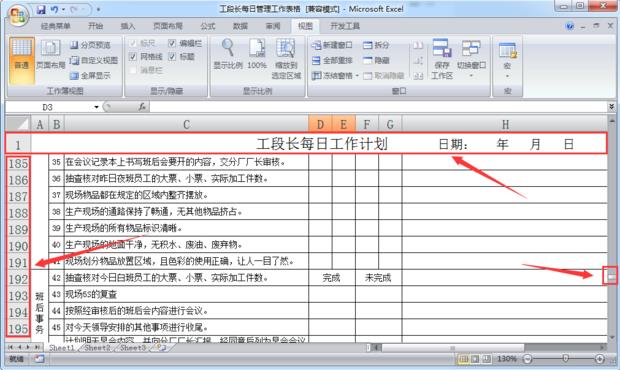This screenshot has height=370, width=620.
Task: Click the 保存工作区 save workspace icon
Action: point(442,59)
